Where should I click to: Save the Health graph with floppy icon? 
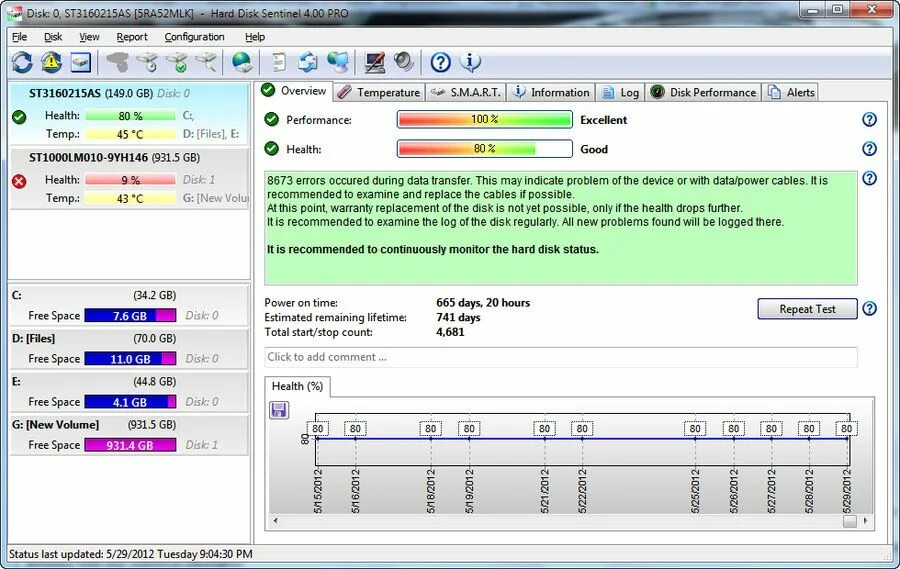coord(279,410)
